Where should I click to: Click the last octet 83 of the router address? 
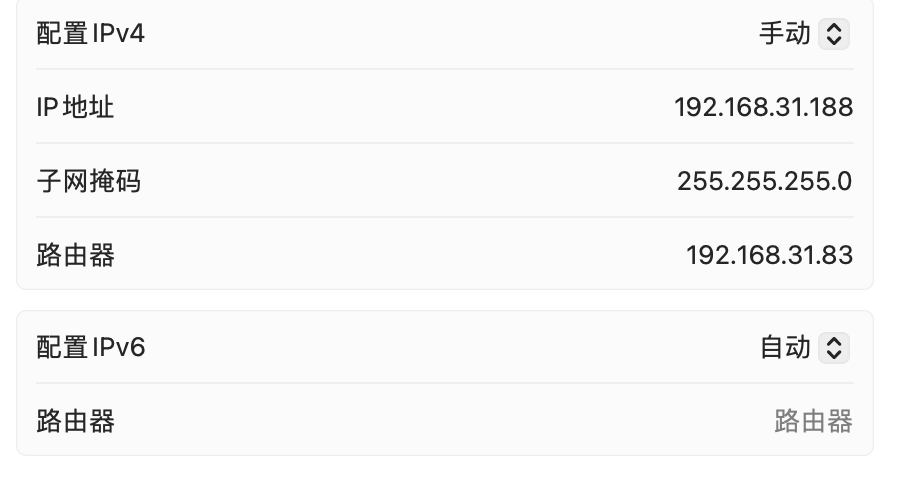[x=839, y=255]
